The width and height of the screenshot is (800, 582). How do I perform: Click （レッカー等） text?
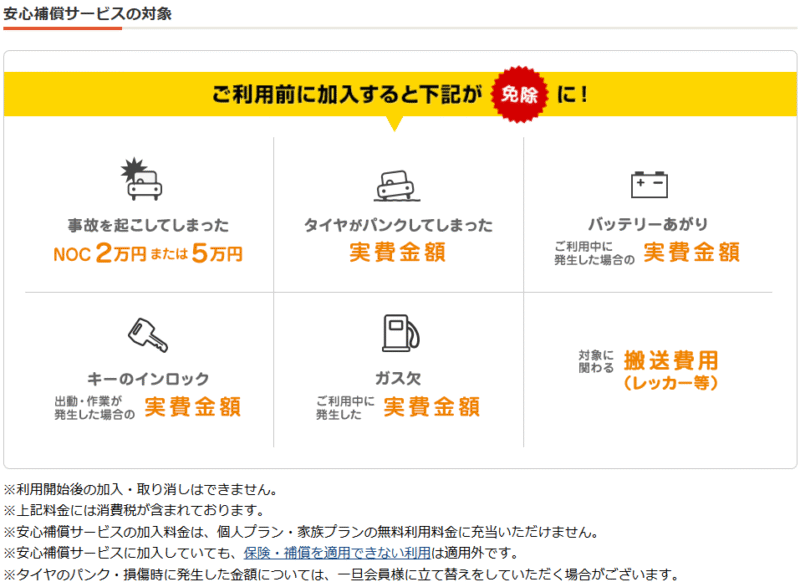pyautogui.click(x=671, y=383)
